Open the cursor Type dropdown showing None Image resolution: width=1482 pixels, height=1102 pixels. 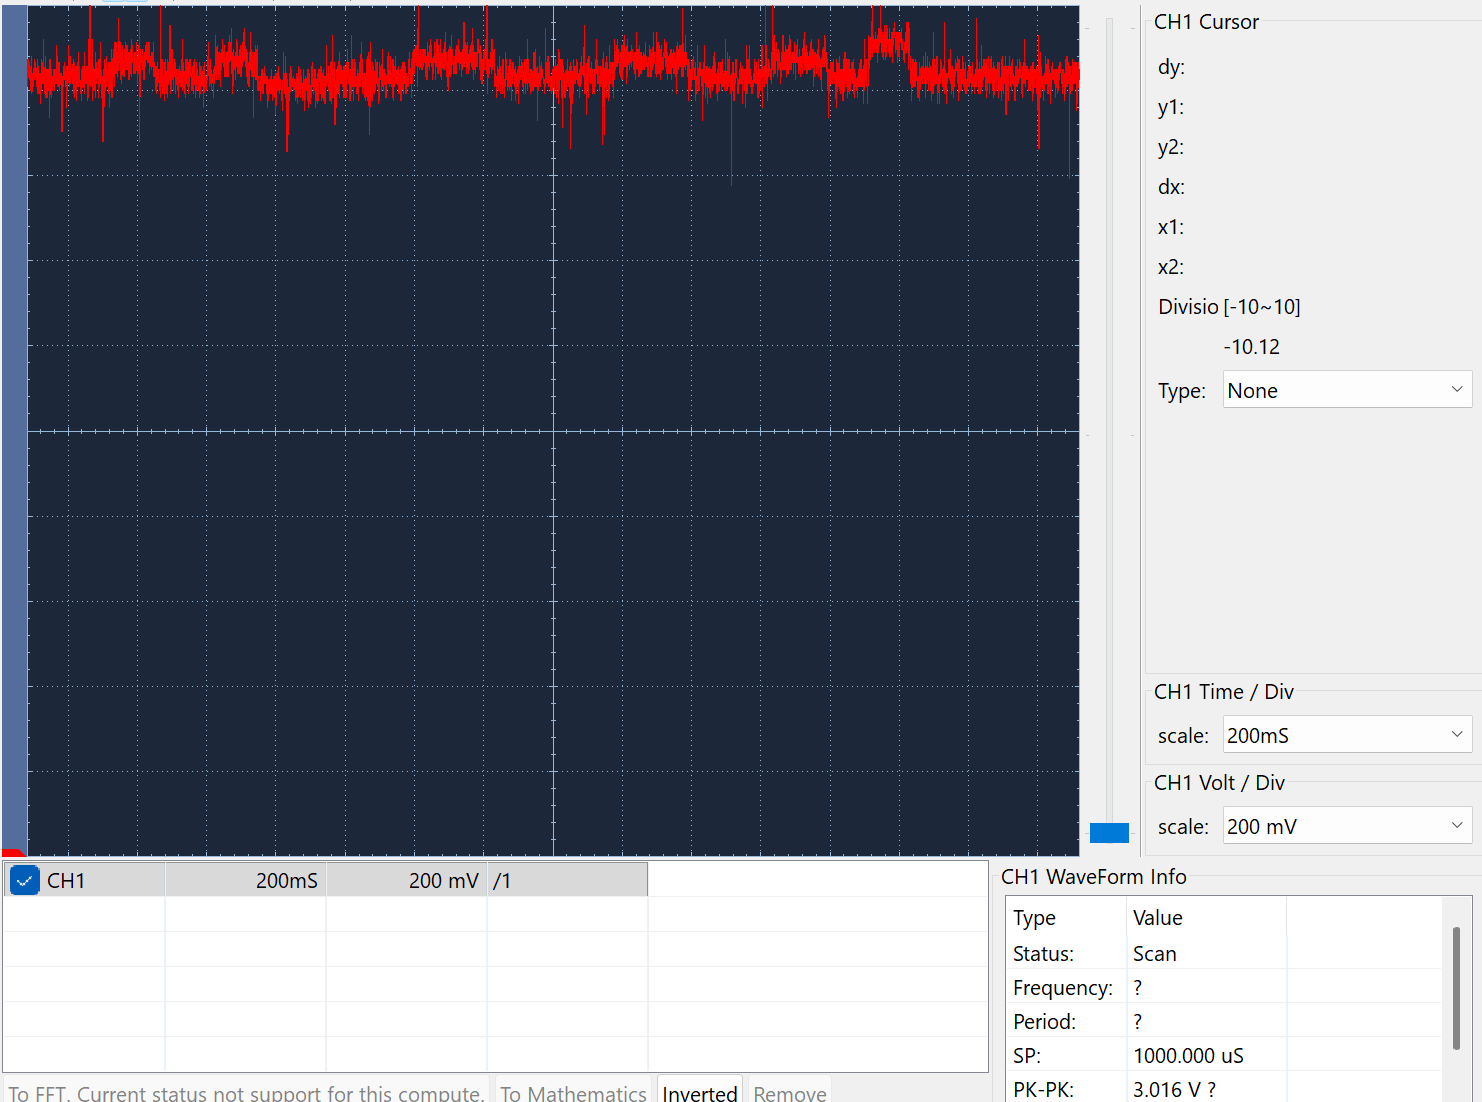pos(1346,390)
